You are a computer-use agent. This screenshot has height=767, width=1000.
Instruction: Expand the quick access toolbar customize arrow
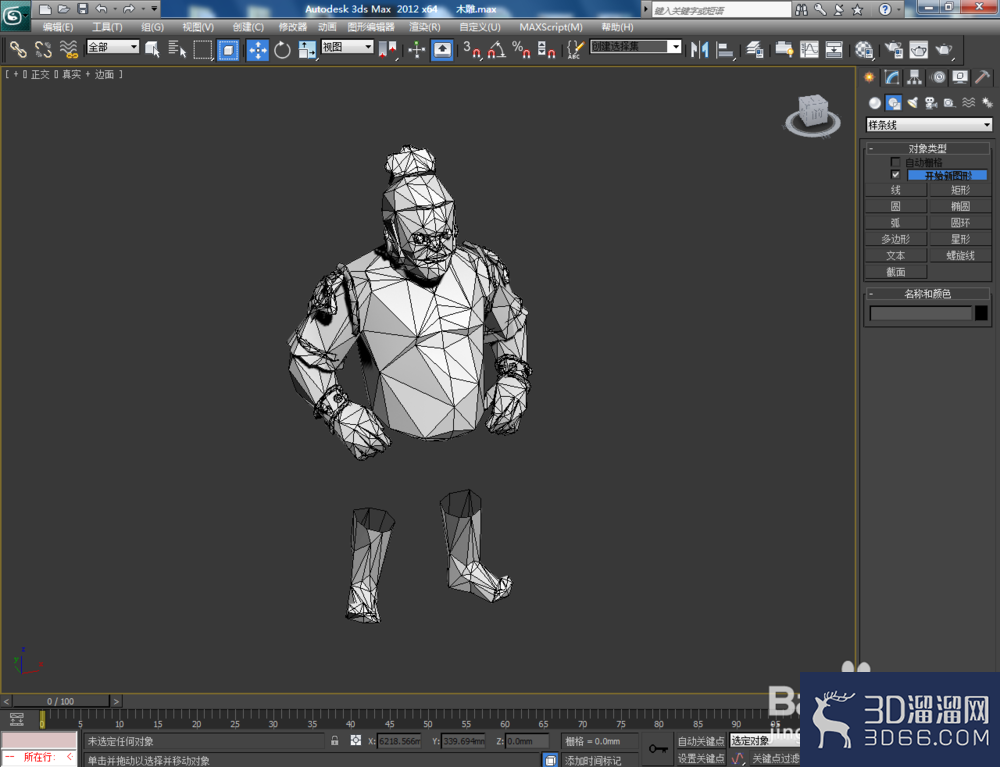coord(154,9)
